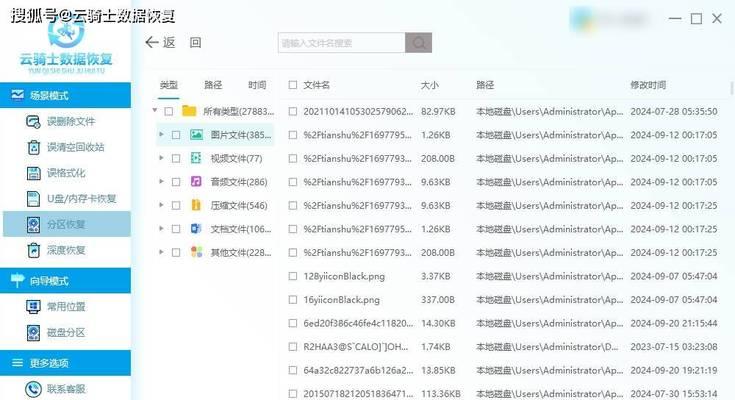Click the 更多选项 hamburger icon
The image size is (735, 400).
[x=17, y=362]
